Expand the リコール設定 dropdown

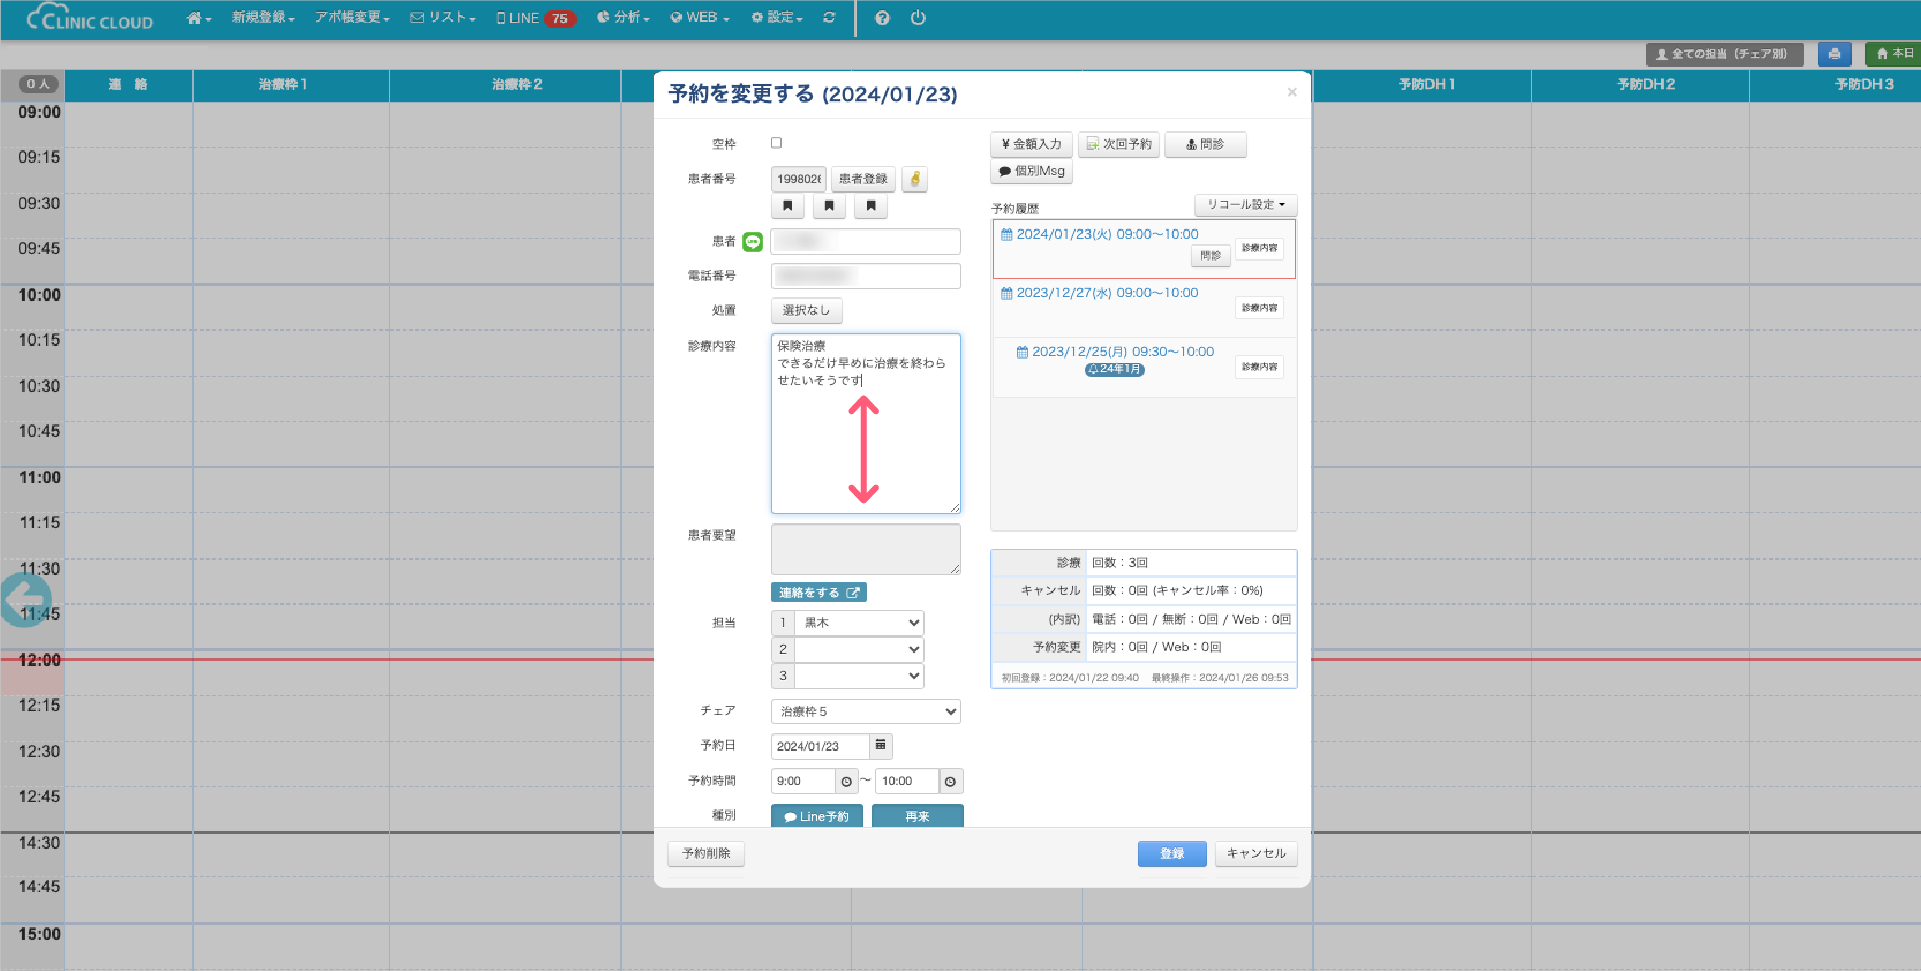coord(1245,205)
